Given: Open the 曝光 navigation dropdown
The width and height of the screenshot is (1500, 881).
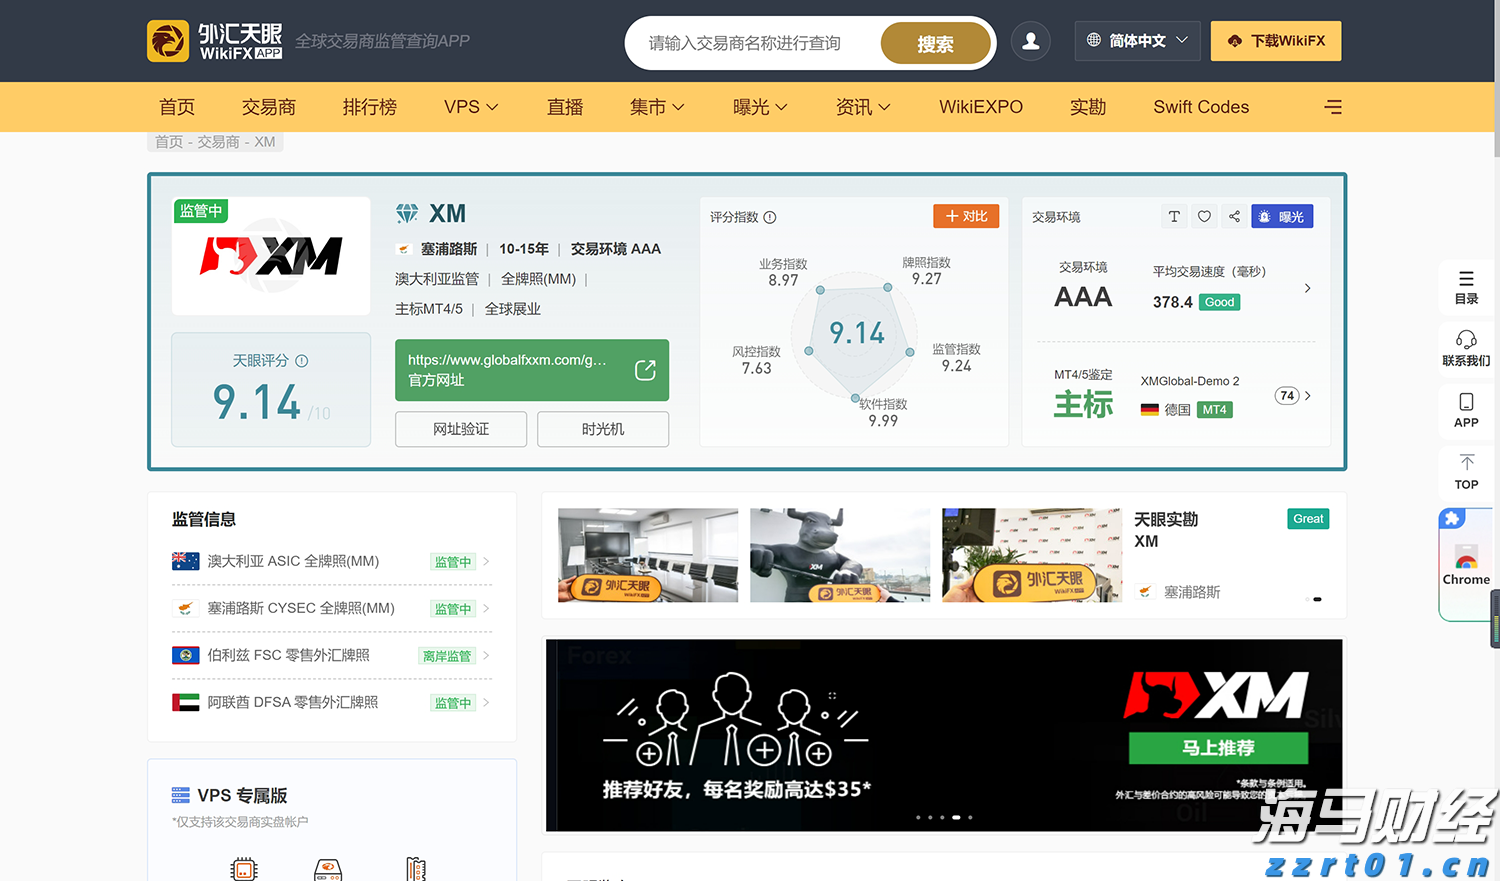Looking at the screenshot, I should tap(760, 107).
